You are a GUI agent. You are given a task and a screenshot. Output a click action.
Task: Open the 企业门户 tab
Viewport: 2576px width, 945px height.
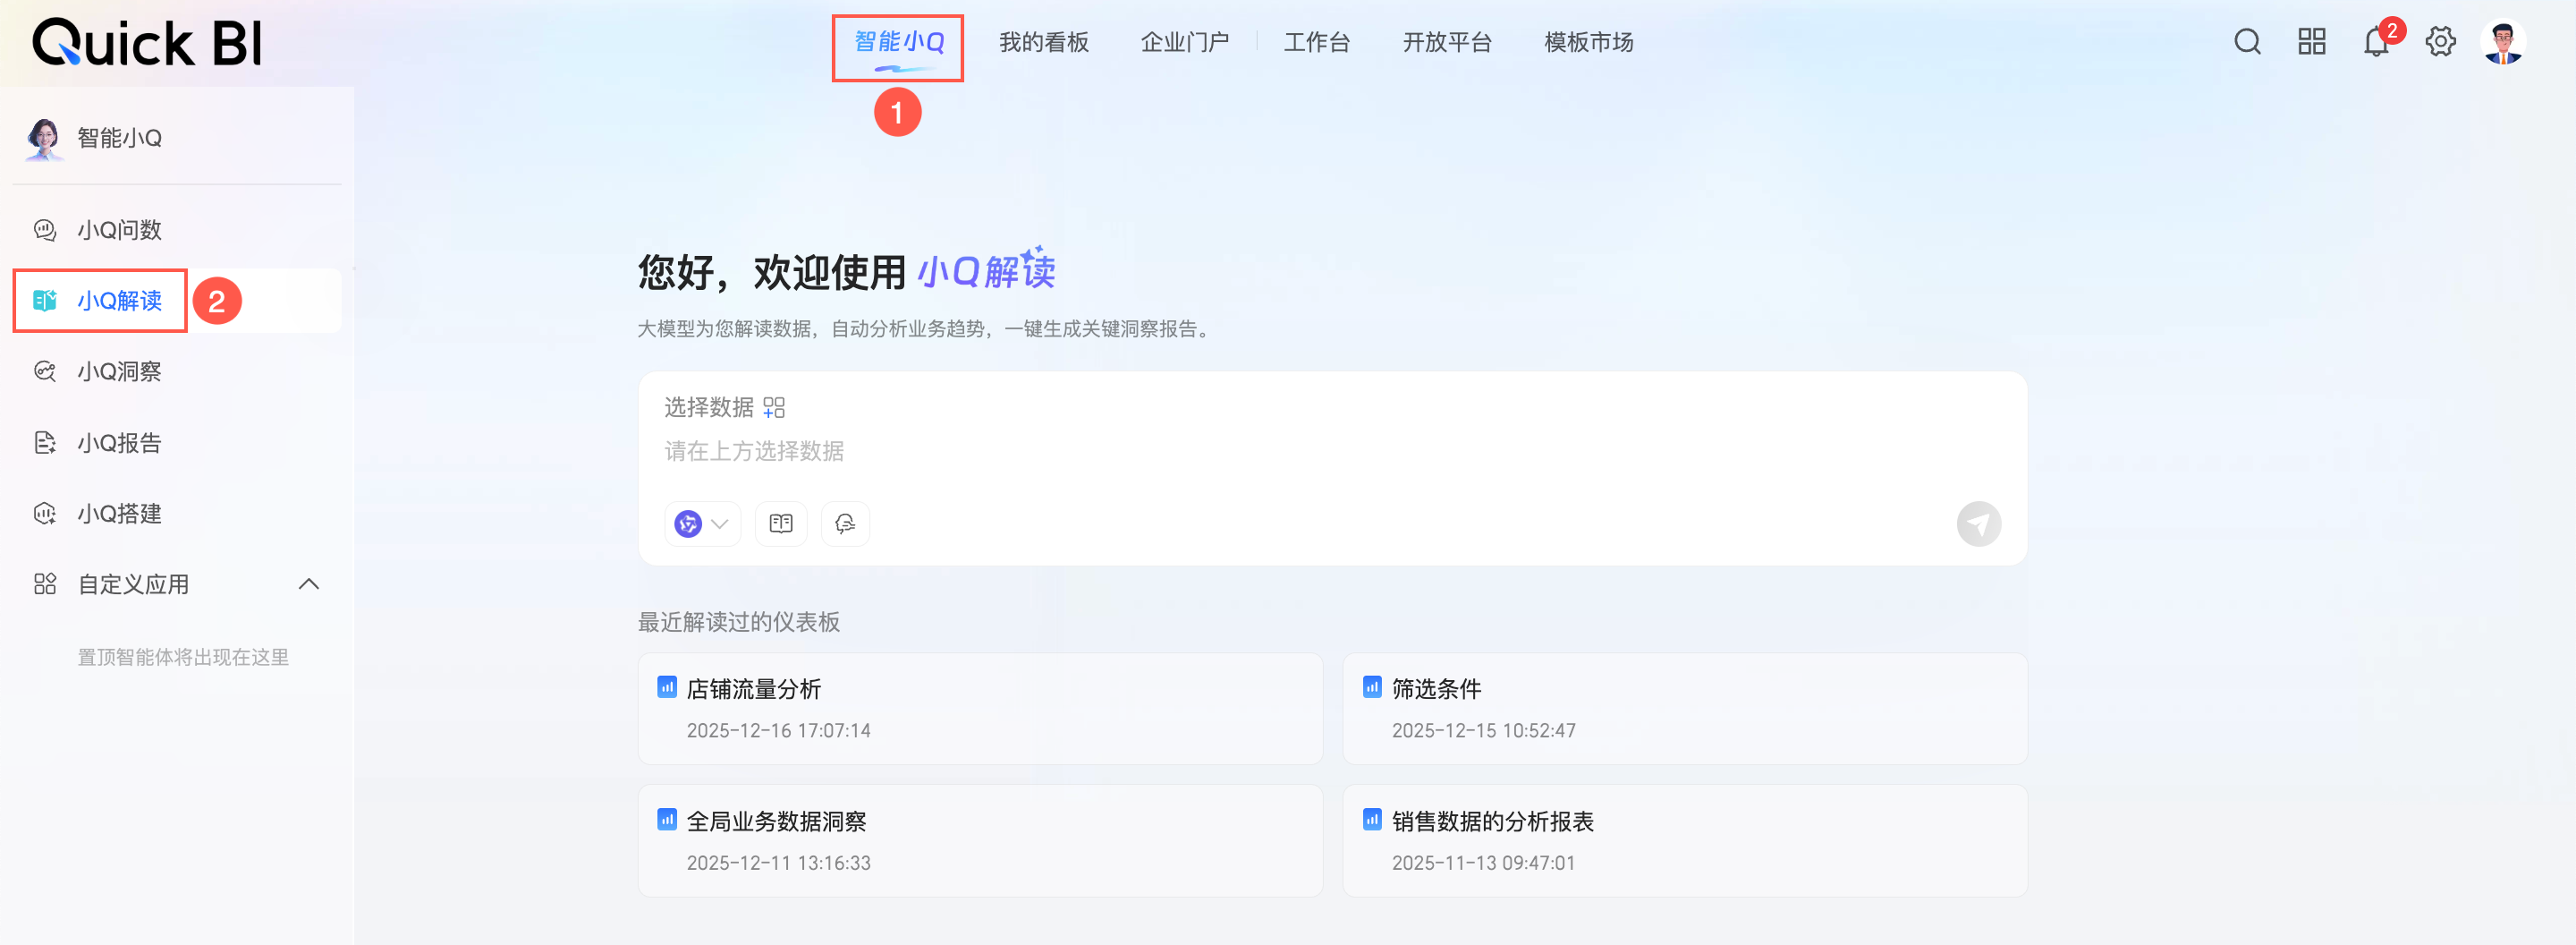tap(1185, 42)
